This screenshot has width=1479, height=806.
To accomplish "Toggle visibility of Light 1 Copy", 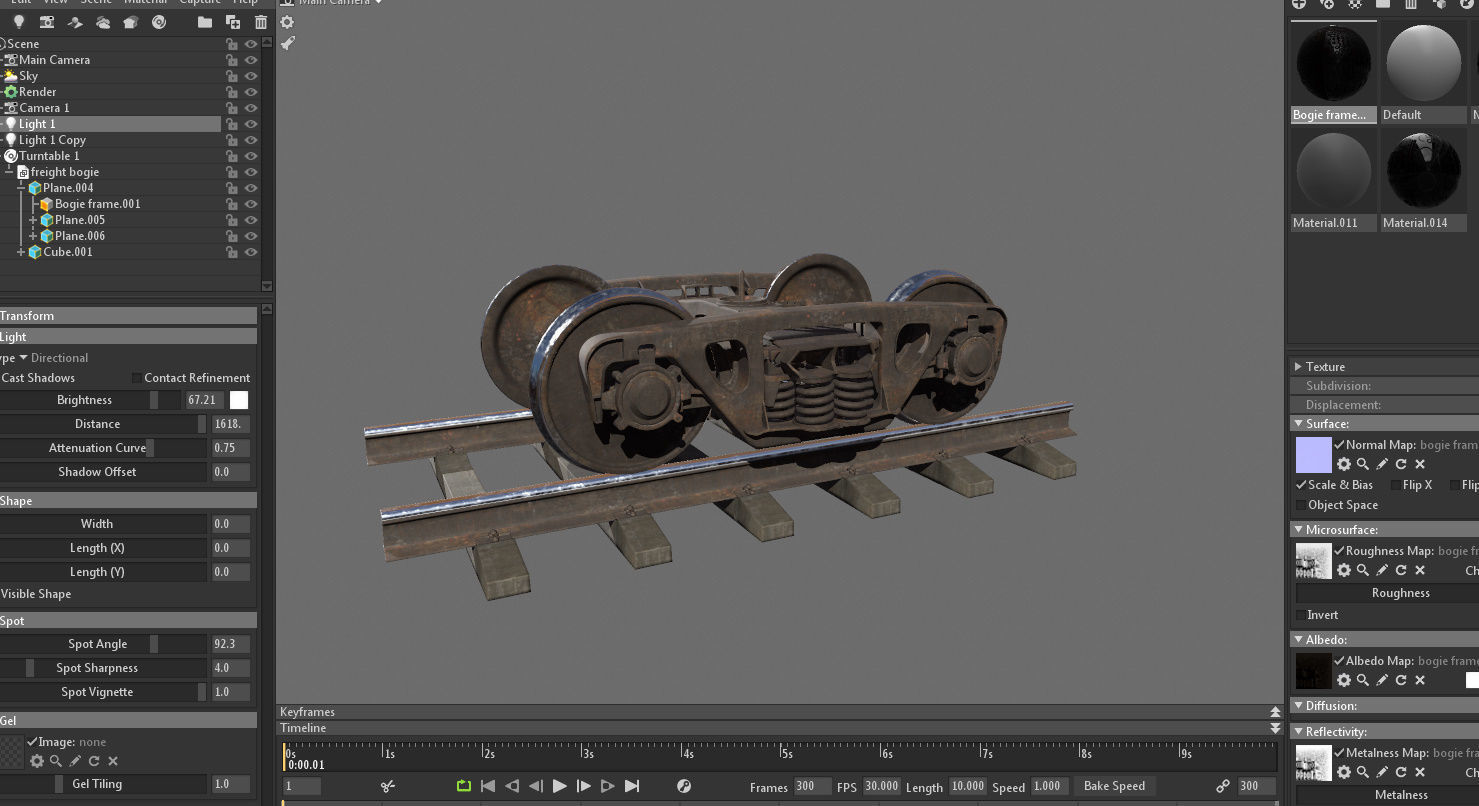I will tap(251, 140).
